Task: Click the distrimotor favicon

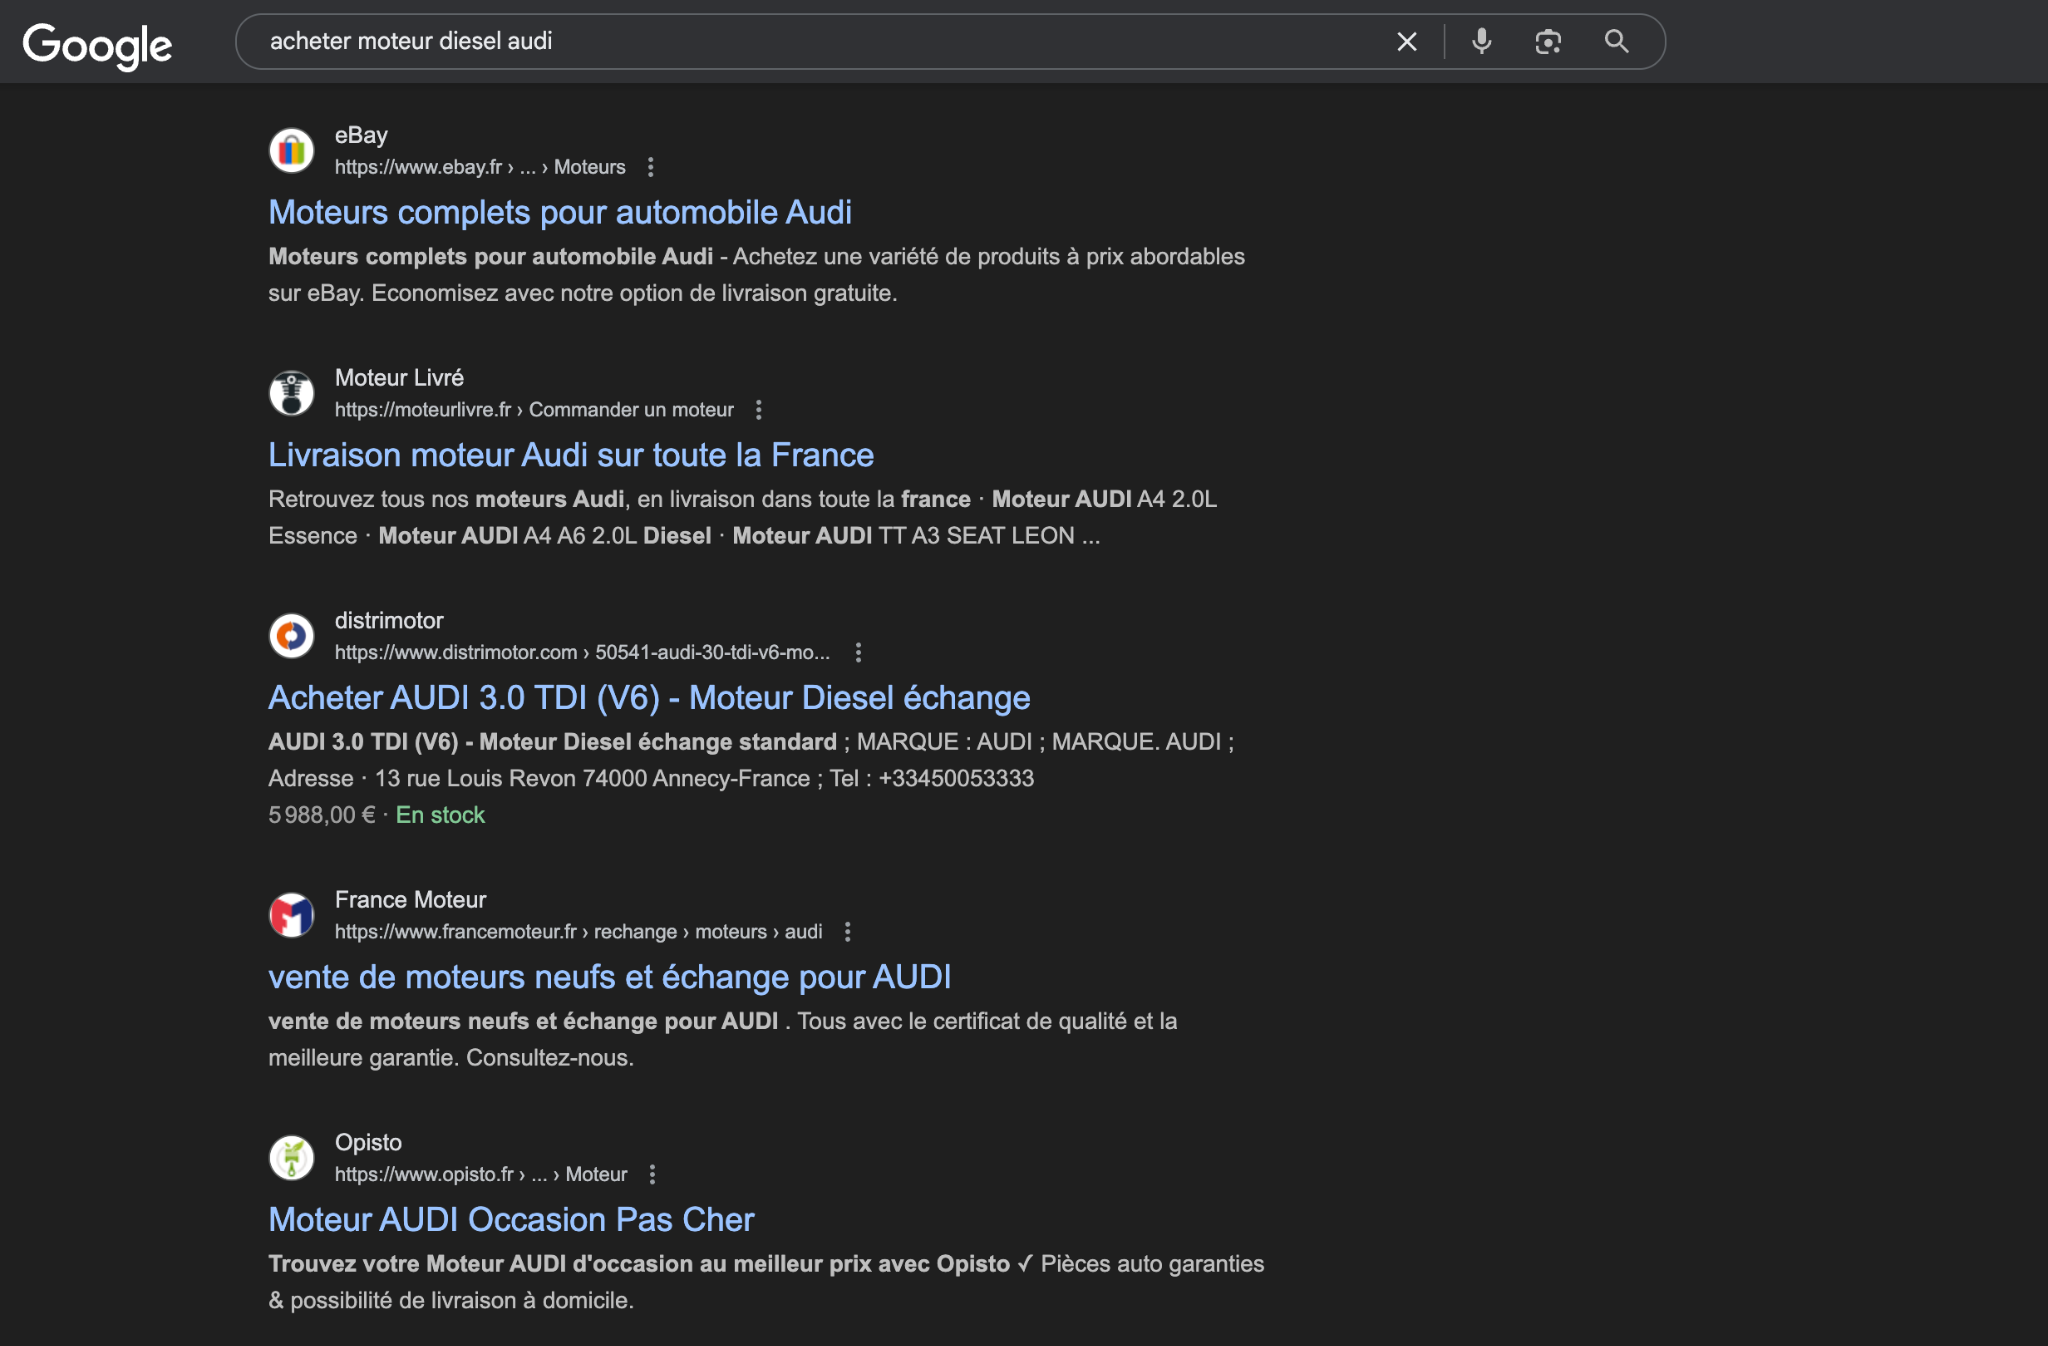Action: coord(292,636)
